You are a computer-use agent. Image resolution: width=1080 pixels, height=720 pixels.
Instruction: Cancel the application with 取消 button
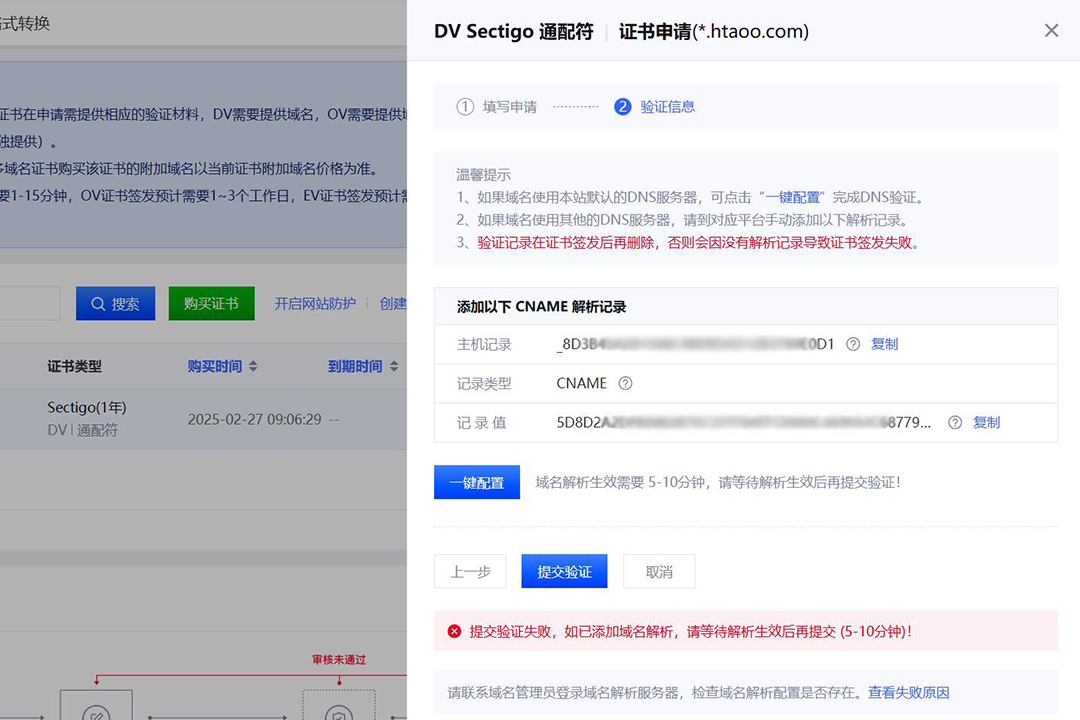pos(659,571)
